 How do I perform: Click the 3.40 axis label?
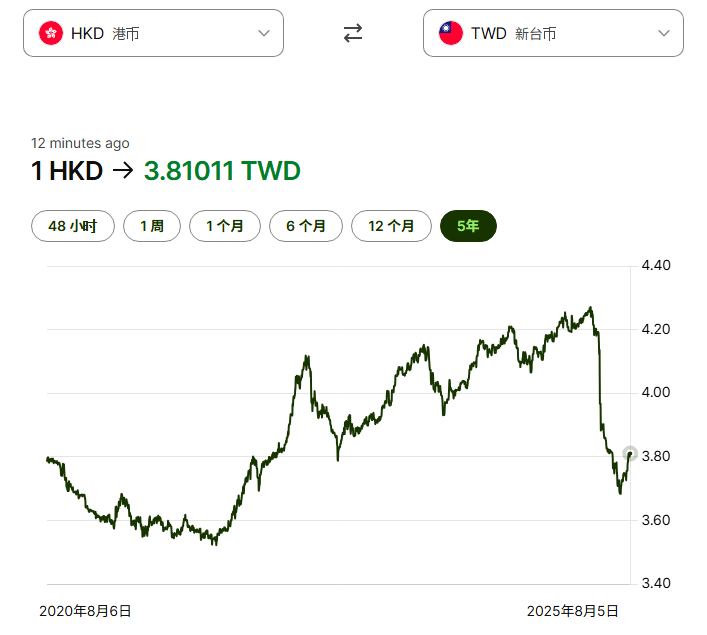point(656,584)
